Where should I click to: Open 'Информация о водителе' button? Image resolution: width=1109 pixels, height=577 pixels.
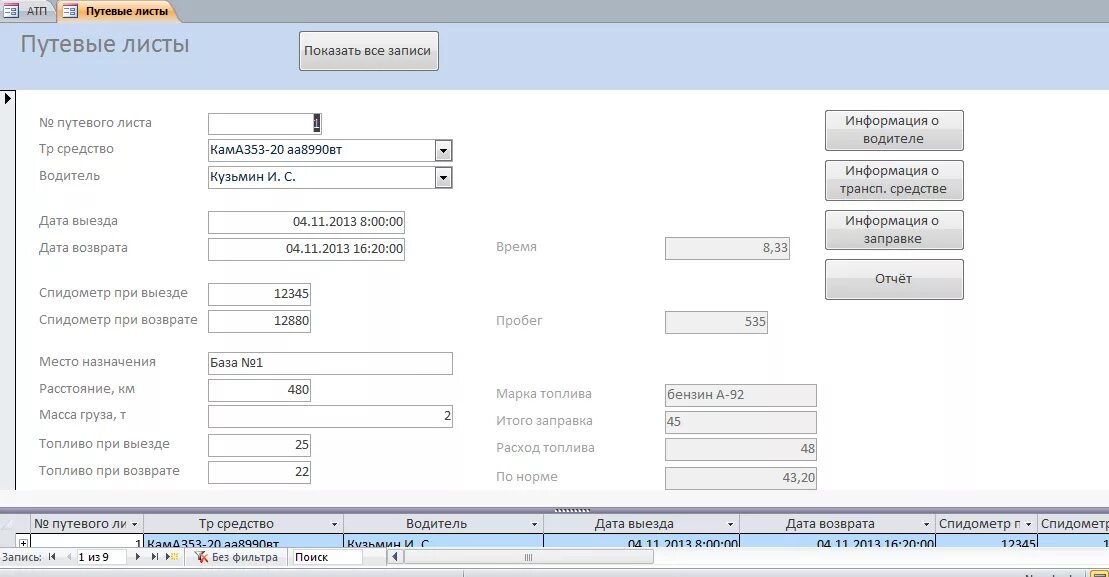pos(894,130)
